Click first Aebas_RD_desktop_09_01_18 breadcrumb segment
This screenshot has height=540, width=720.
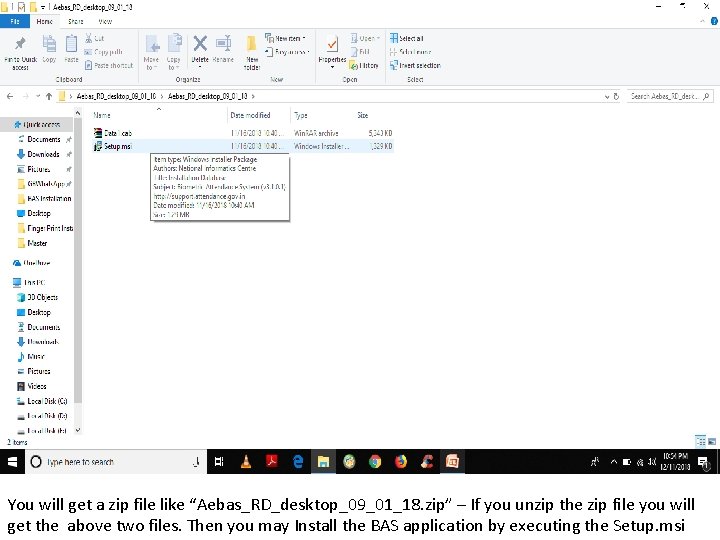point(116,96)
